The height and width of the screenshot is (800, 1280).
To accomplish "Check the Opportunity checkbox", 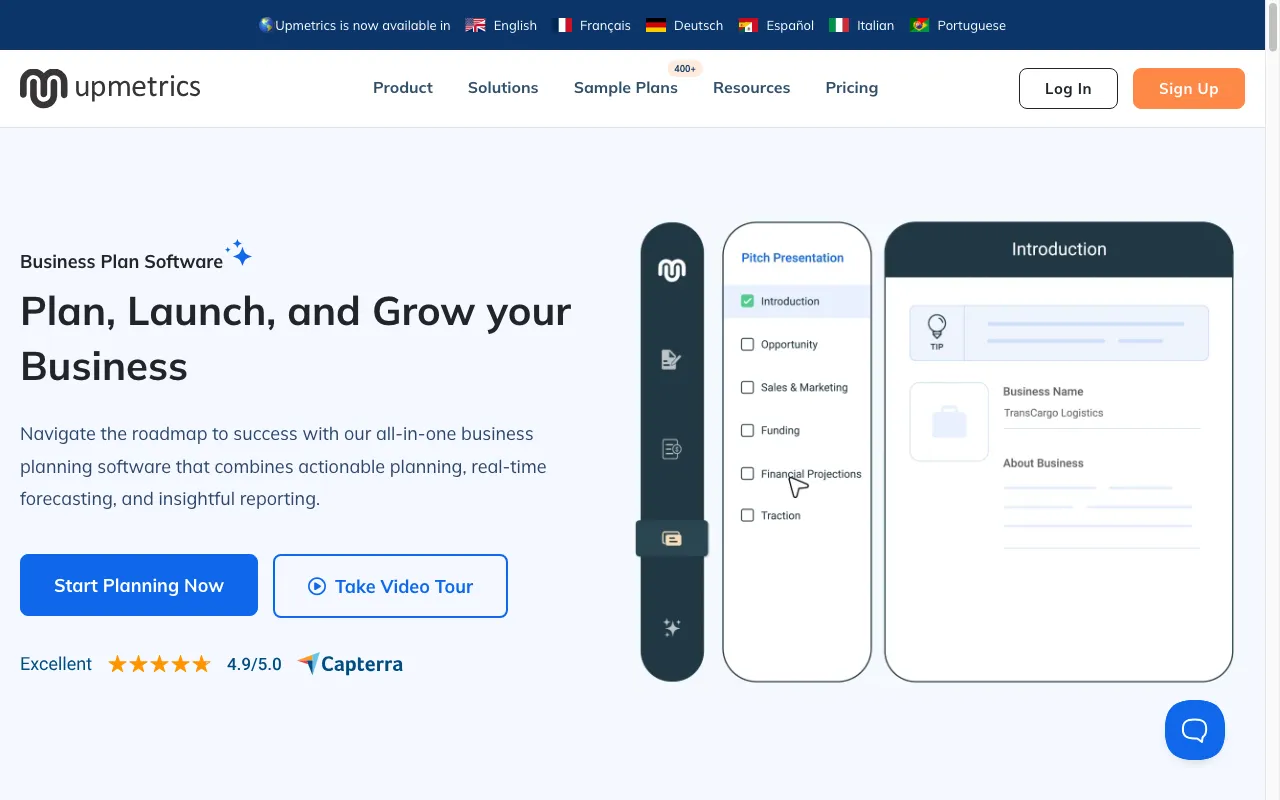I will pyautogui.click(x=747, y=344).
